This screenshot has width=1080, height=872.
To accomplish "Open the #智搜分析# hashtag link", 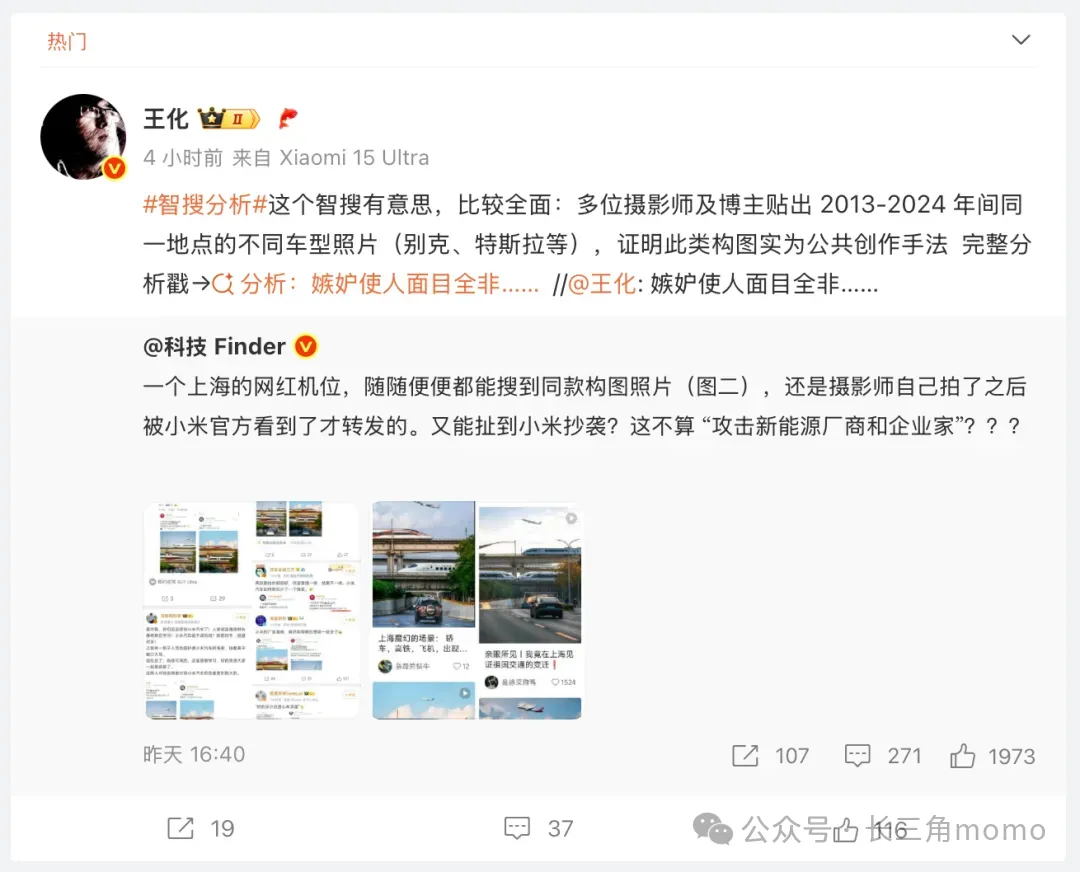I will 205,205.
